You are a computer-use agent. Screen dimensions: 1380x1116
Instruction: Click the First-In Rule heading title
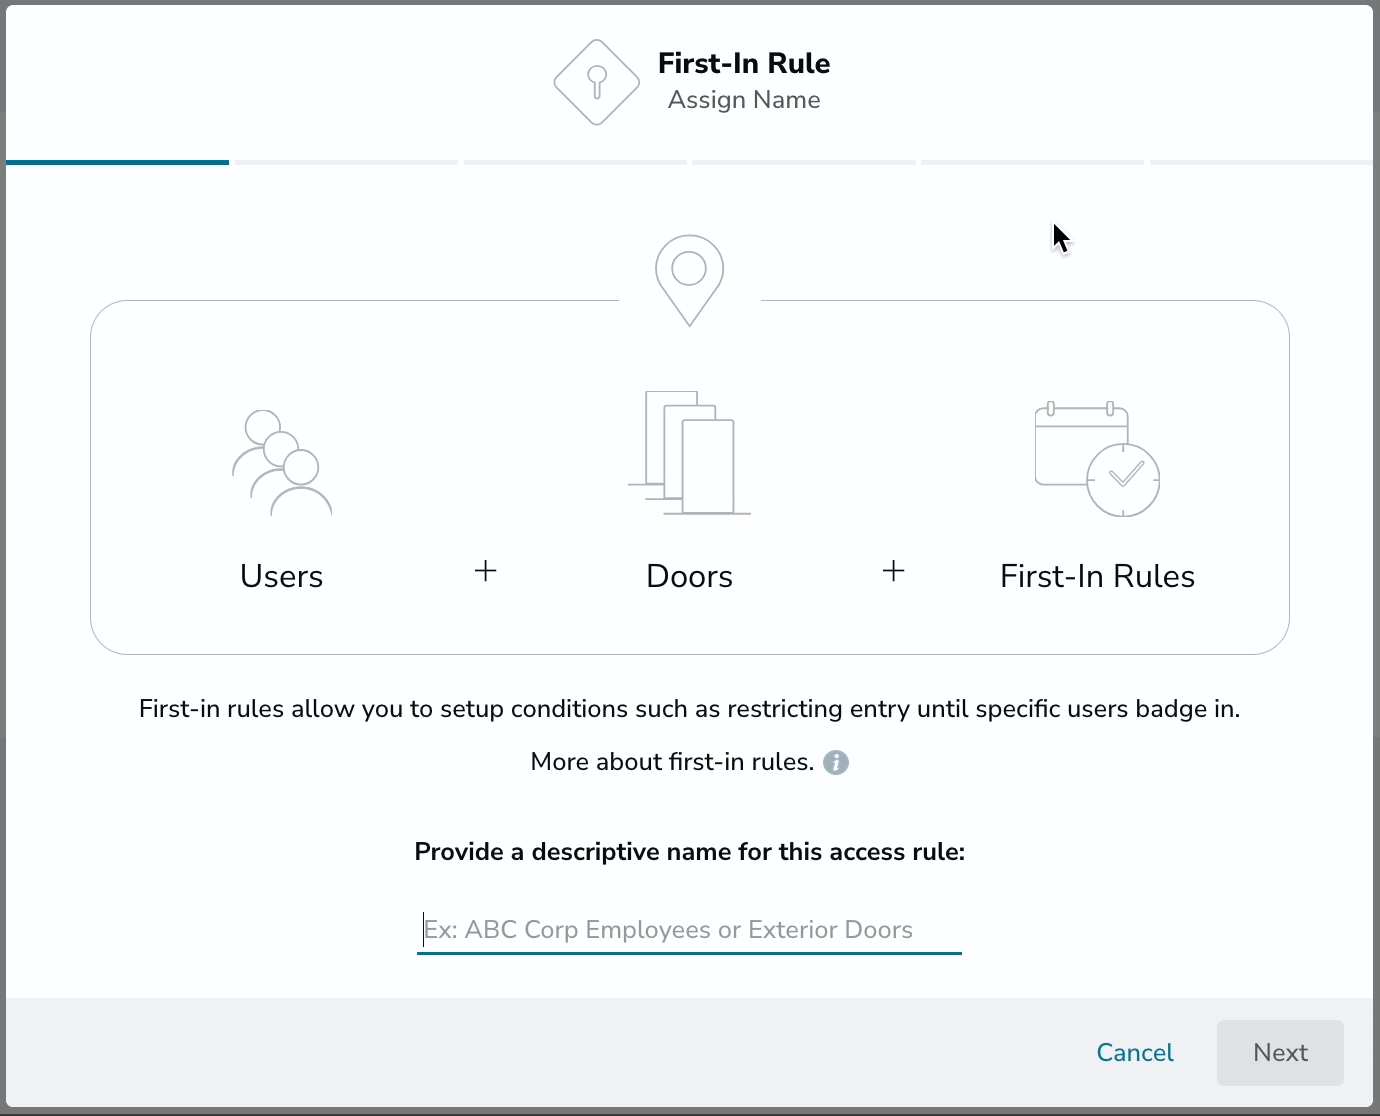[x=744, y=64]
